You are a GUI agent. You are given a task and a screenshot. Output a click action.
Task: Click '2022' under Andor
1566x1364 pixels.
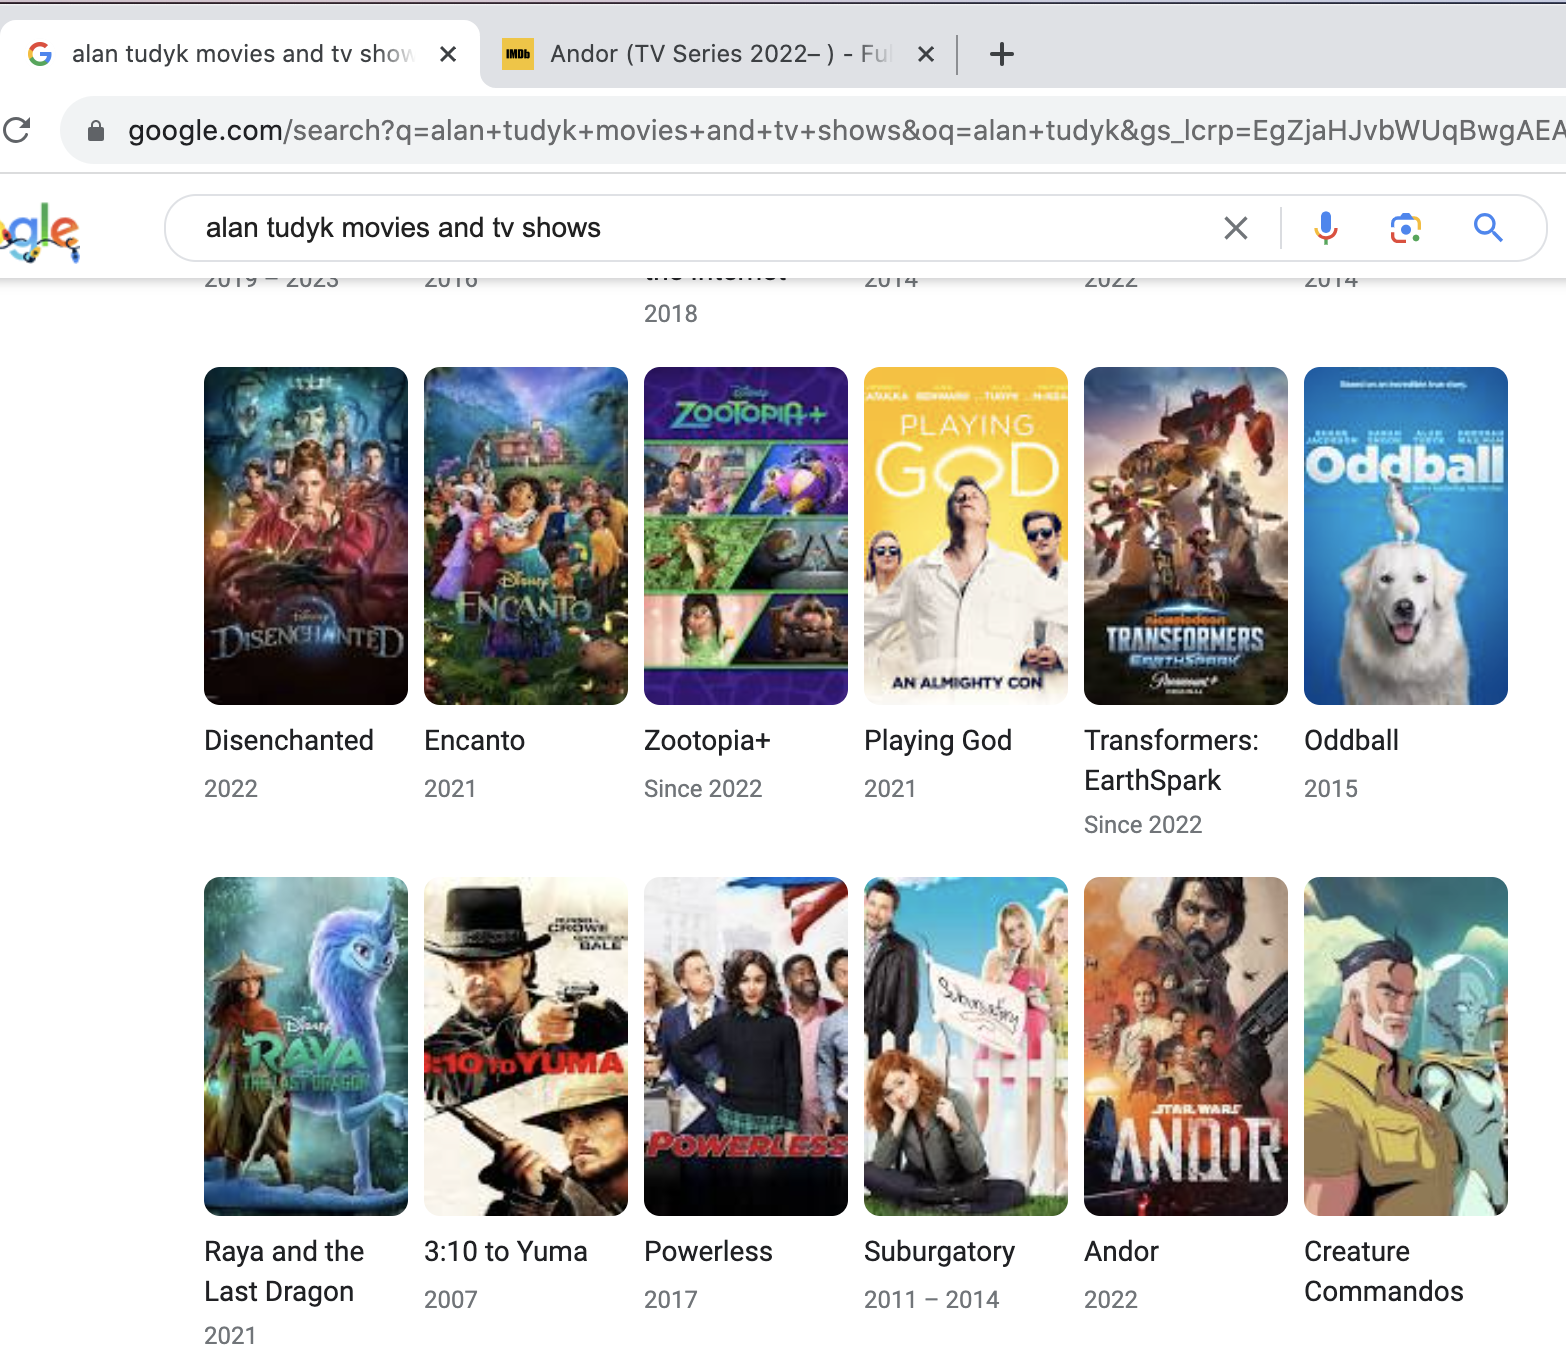(1111, 1299)
